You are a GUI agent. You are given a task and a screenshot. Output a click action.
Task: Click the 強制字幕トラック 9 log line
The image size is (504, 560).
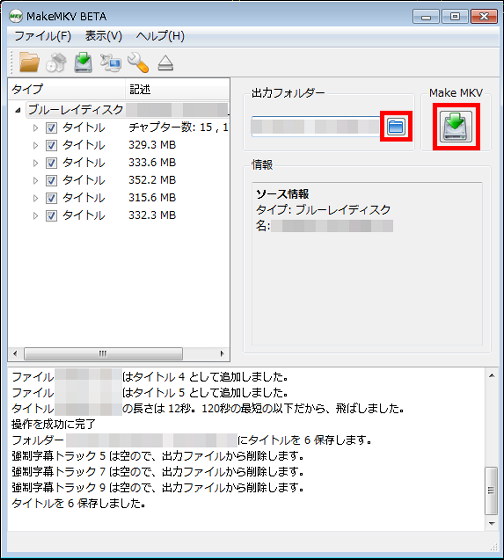158,488
